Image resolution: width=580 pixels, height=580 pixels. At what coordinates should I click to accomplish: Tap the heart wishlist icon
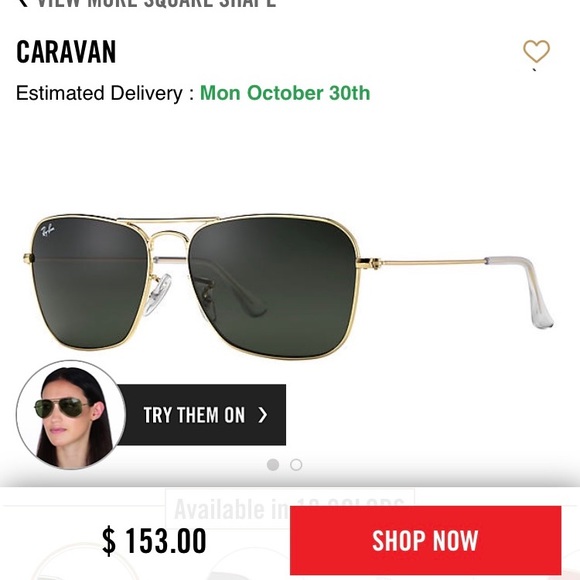click(536, 51)
